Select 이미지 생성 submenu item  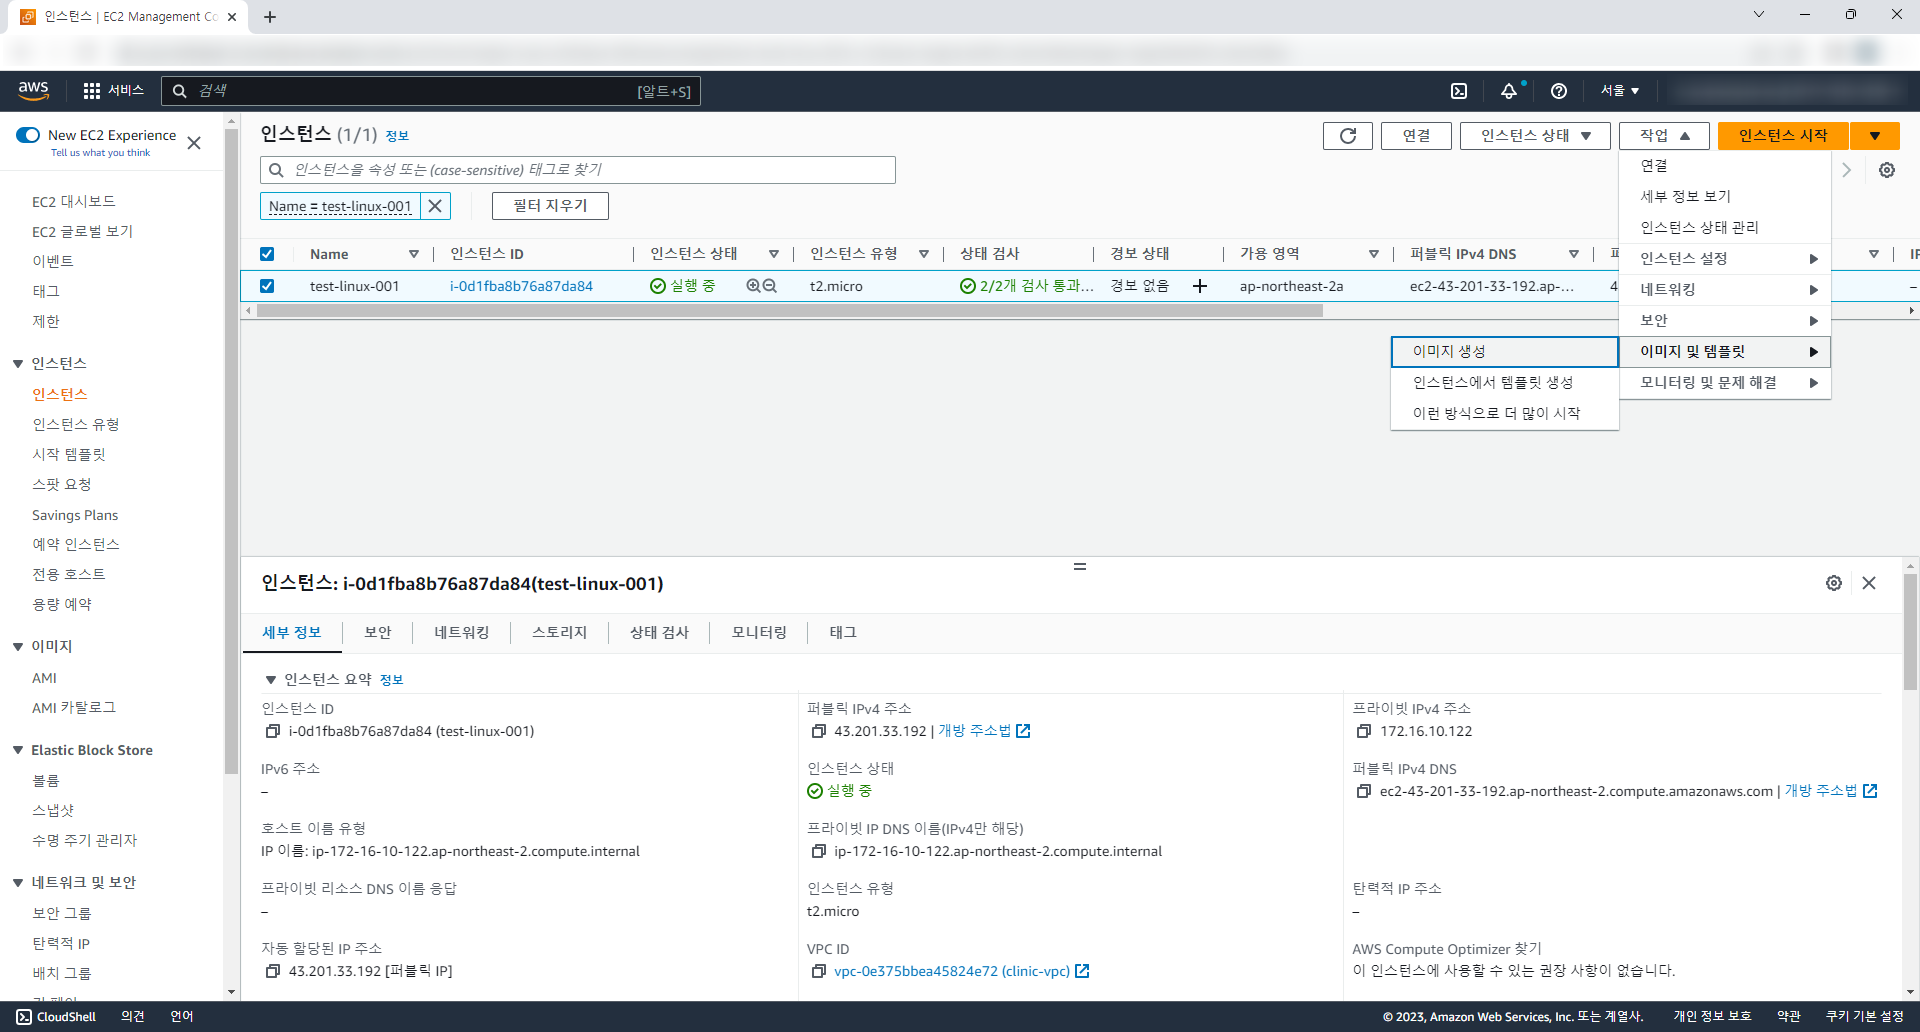pos(1504,352)
